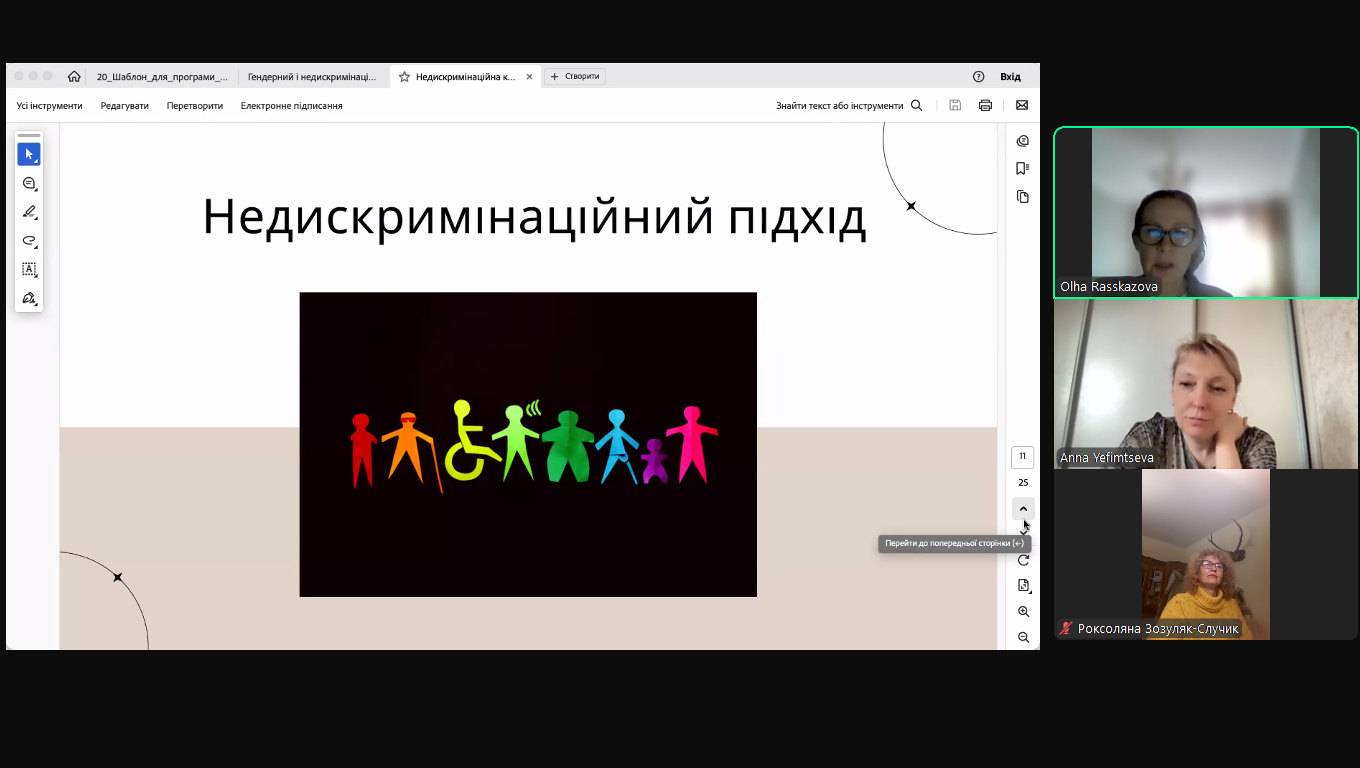Open the sign with pen tool
Viewport: 1360px width, 768px height.
(x=29, y=298)
